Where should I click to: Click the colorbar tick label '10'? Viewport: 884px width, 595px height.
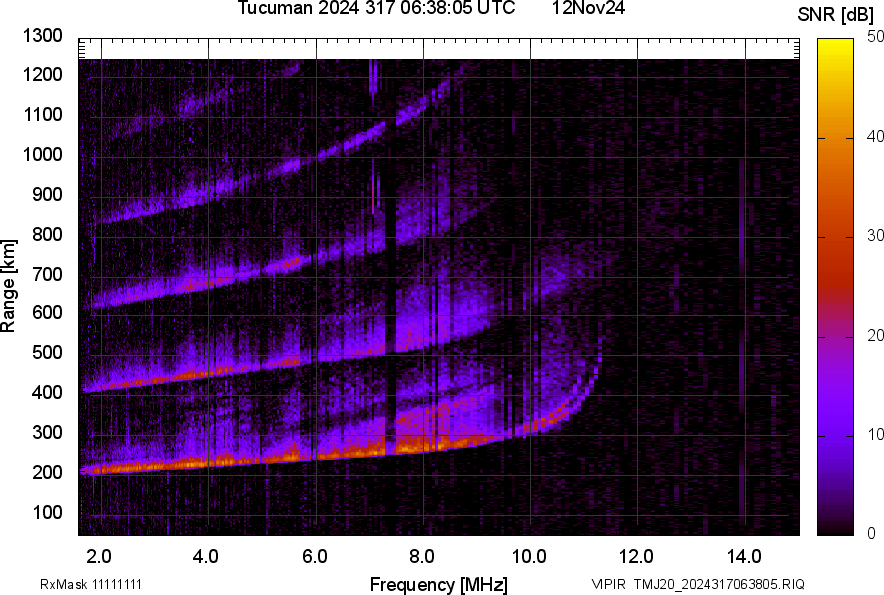pyautogui.click(x=874, y=434)
